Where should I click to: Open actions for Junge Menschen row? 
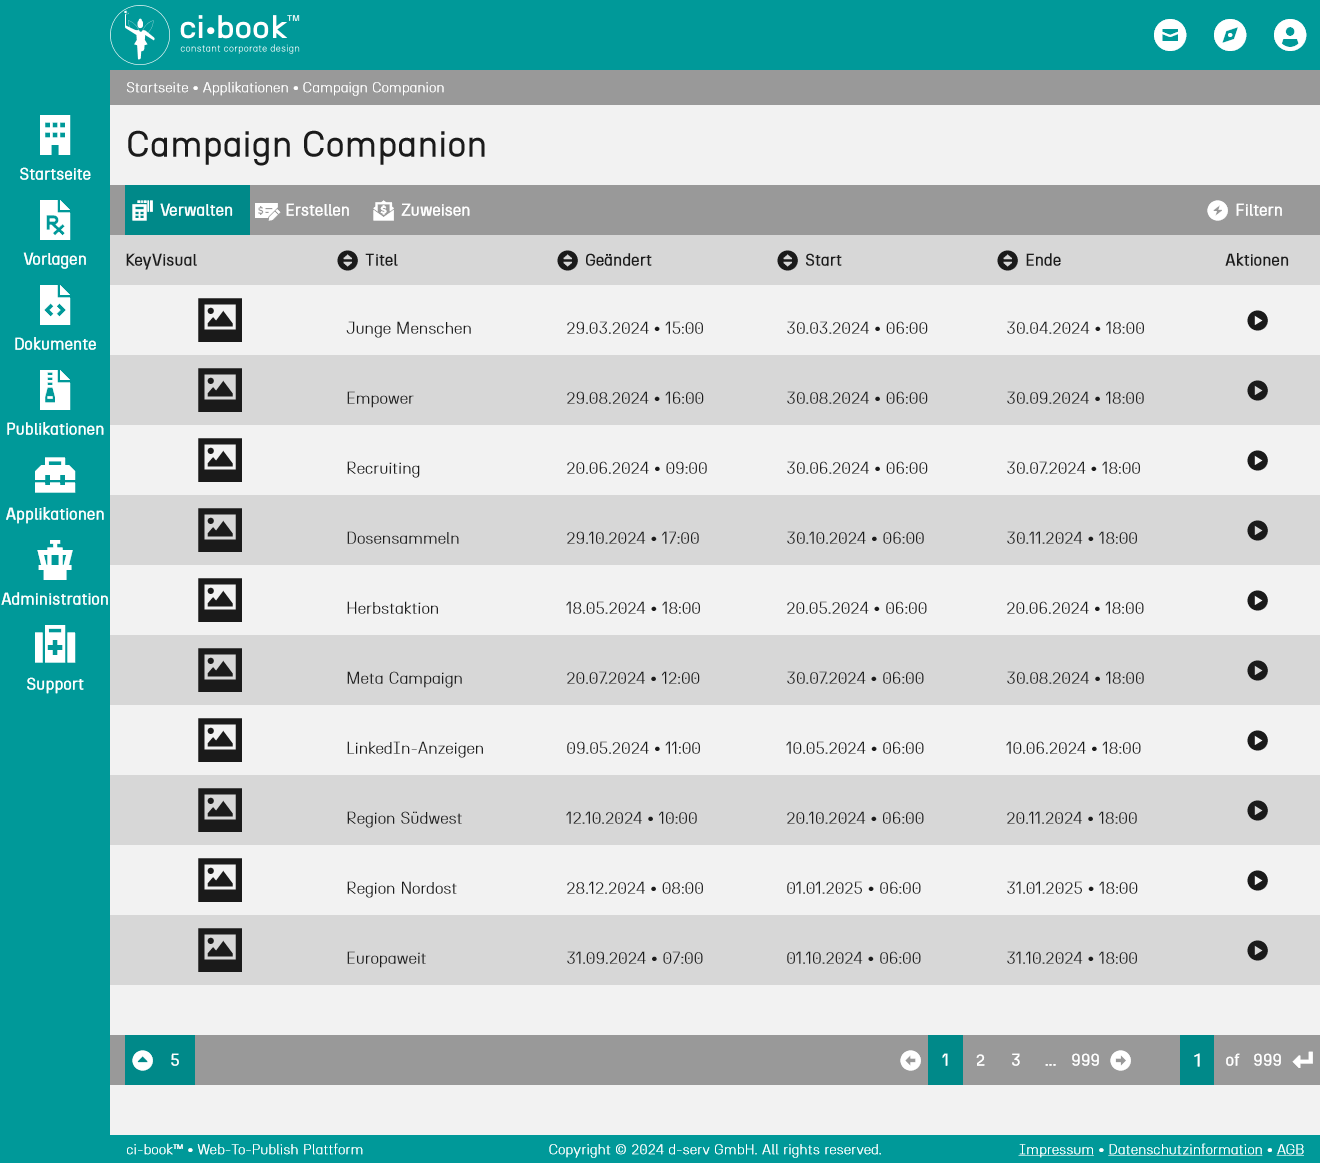[x=1258, y=320]
